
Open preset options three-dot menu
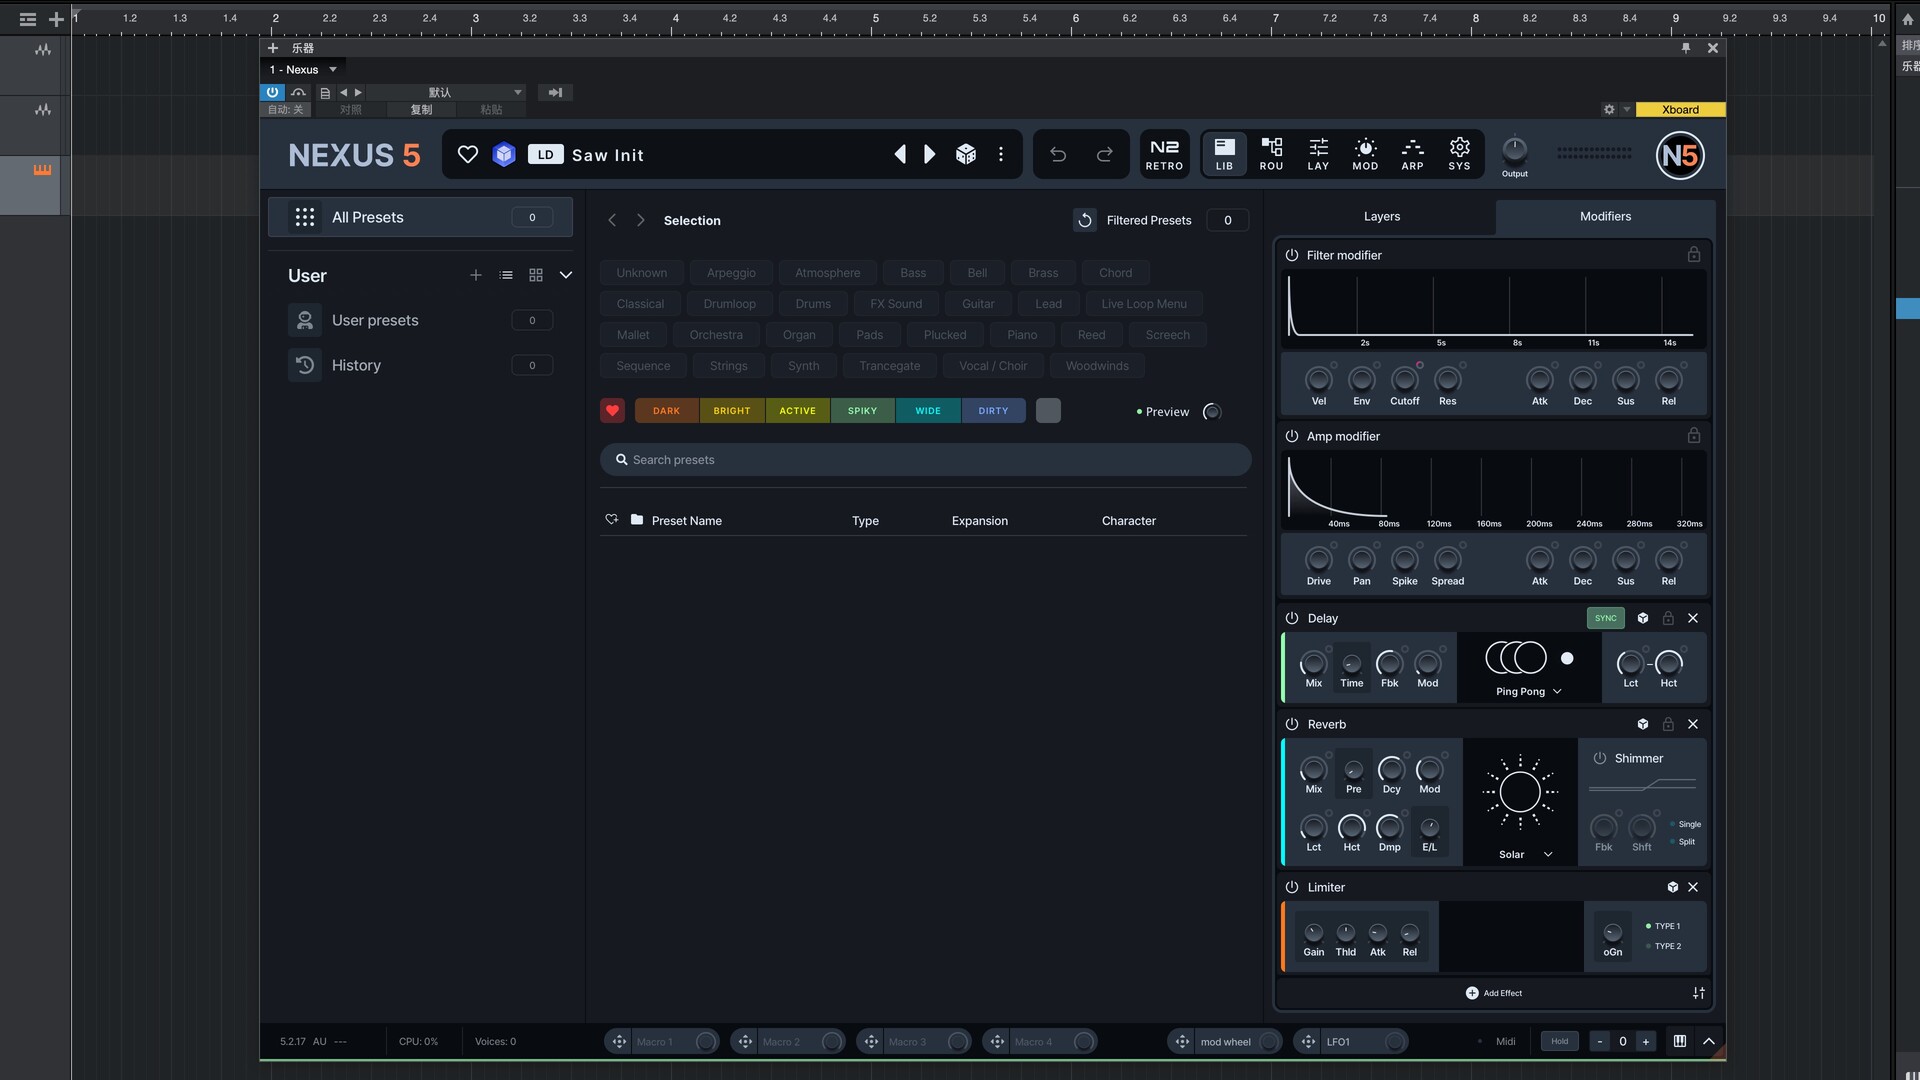click(x=1001, y=154)
